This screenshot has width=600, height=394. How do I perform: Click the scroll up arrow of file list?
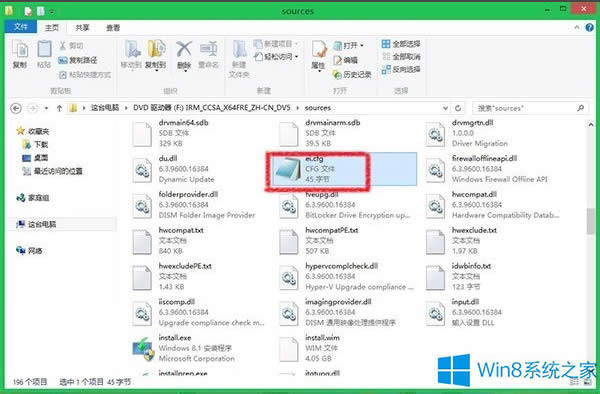tap(590, 125)
